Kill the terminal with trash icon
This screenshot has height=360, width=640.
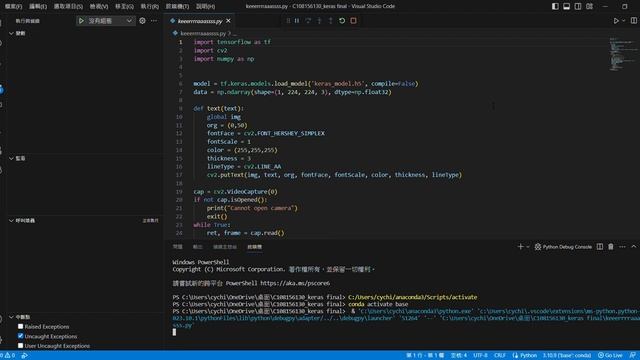coord(611,247)
